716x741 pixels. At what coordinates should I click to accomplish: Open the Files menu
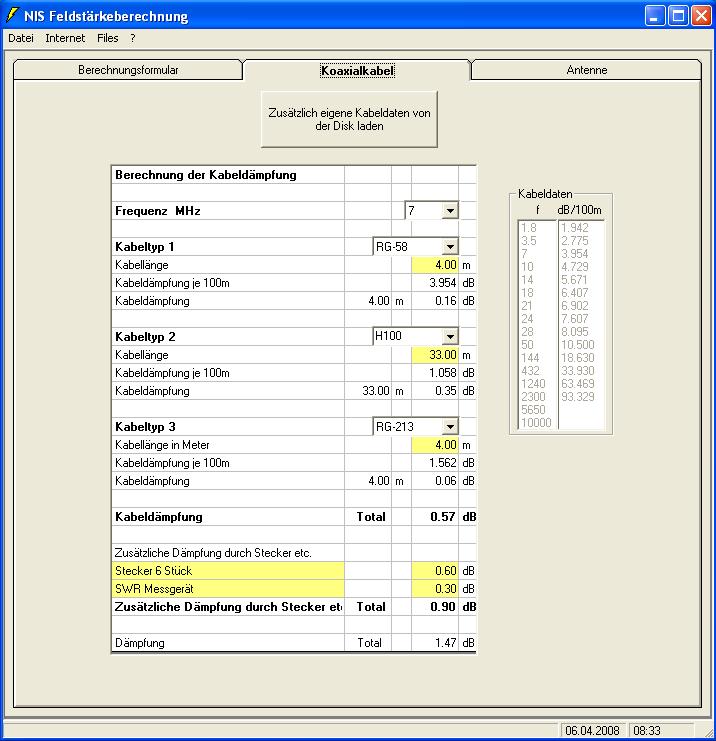107,38
